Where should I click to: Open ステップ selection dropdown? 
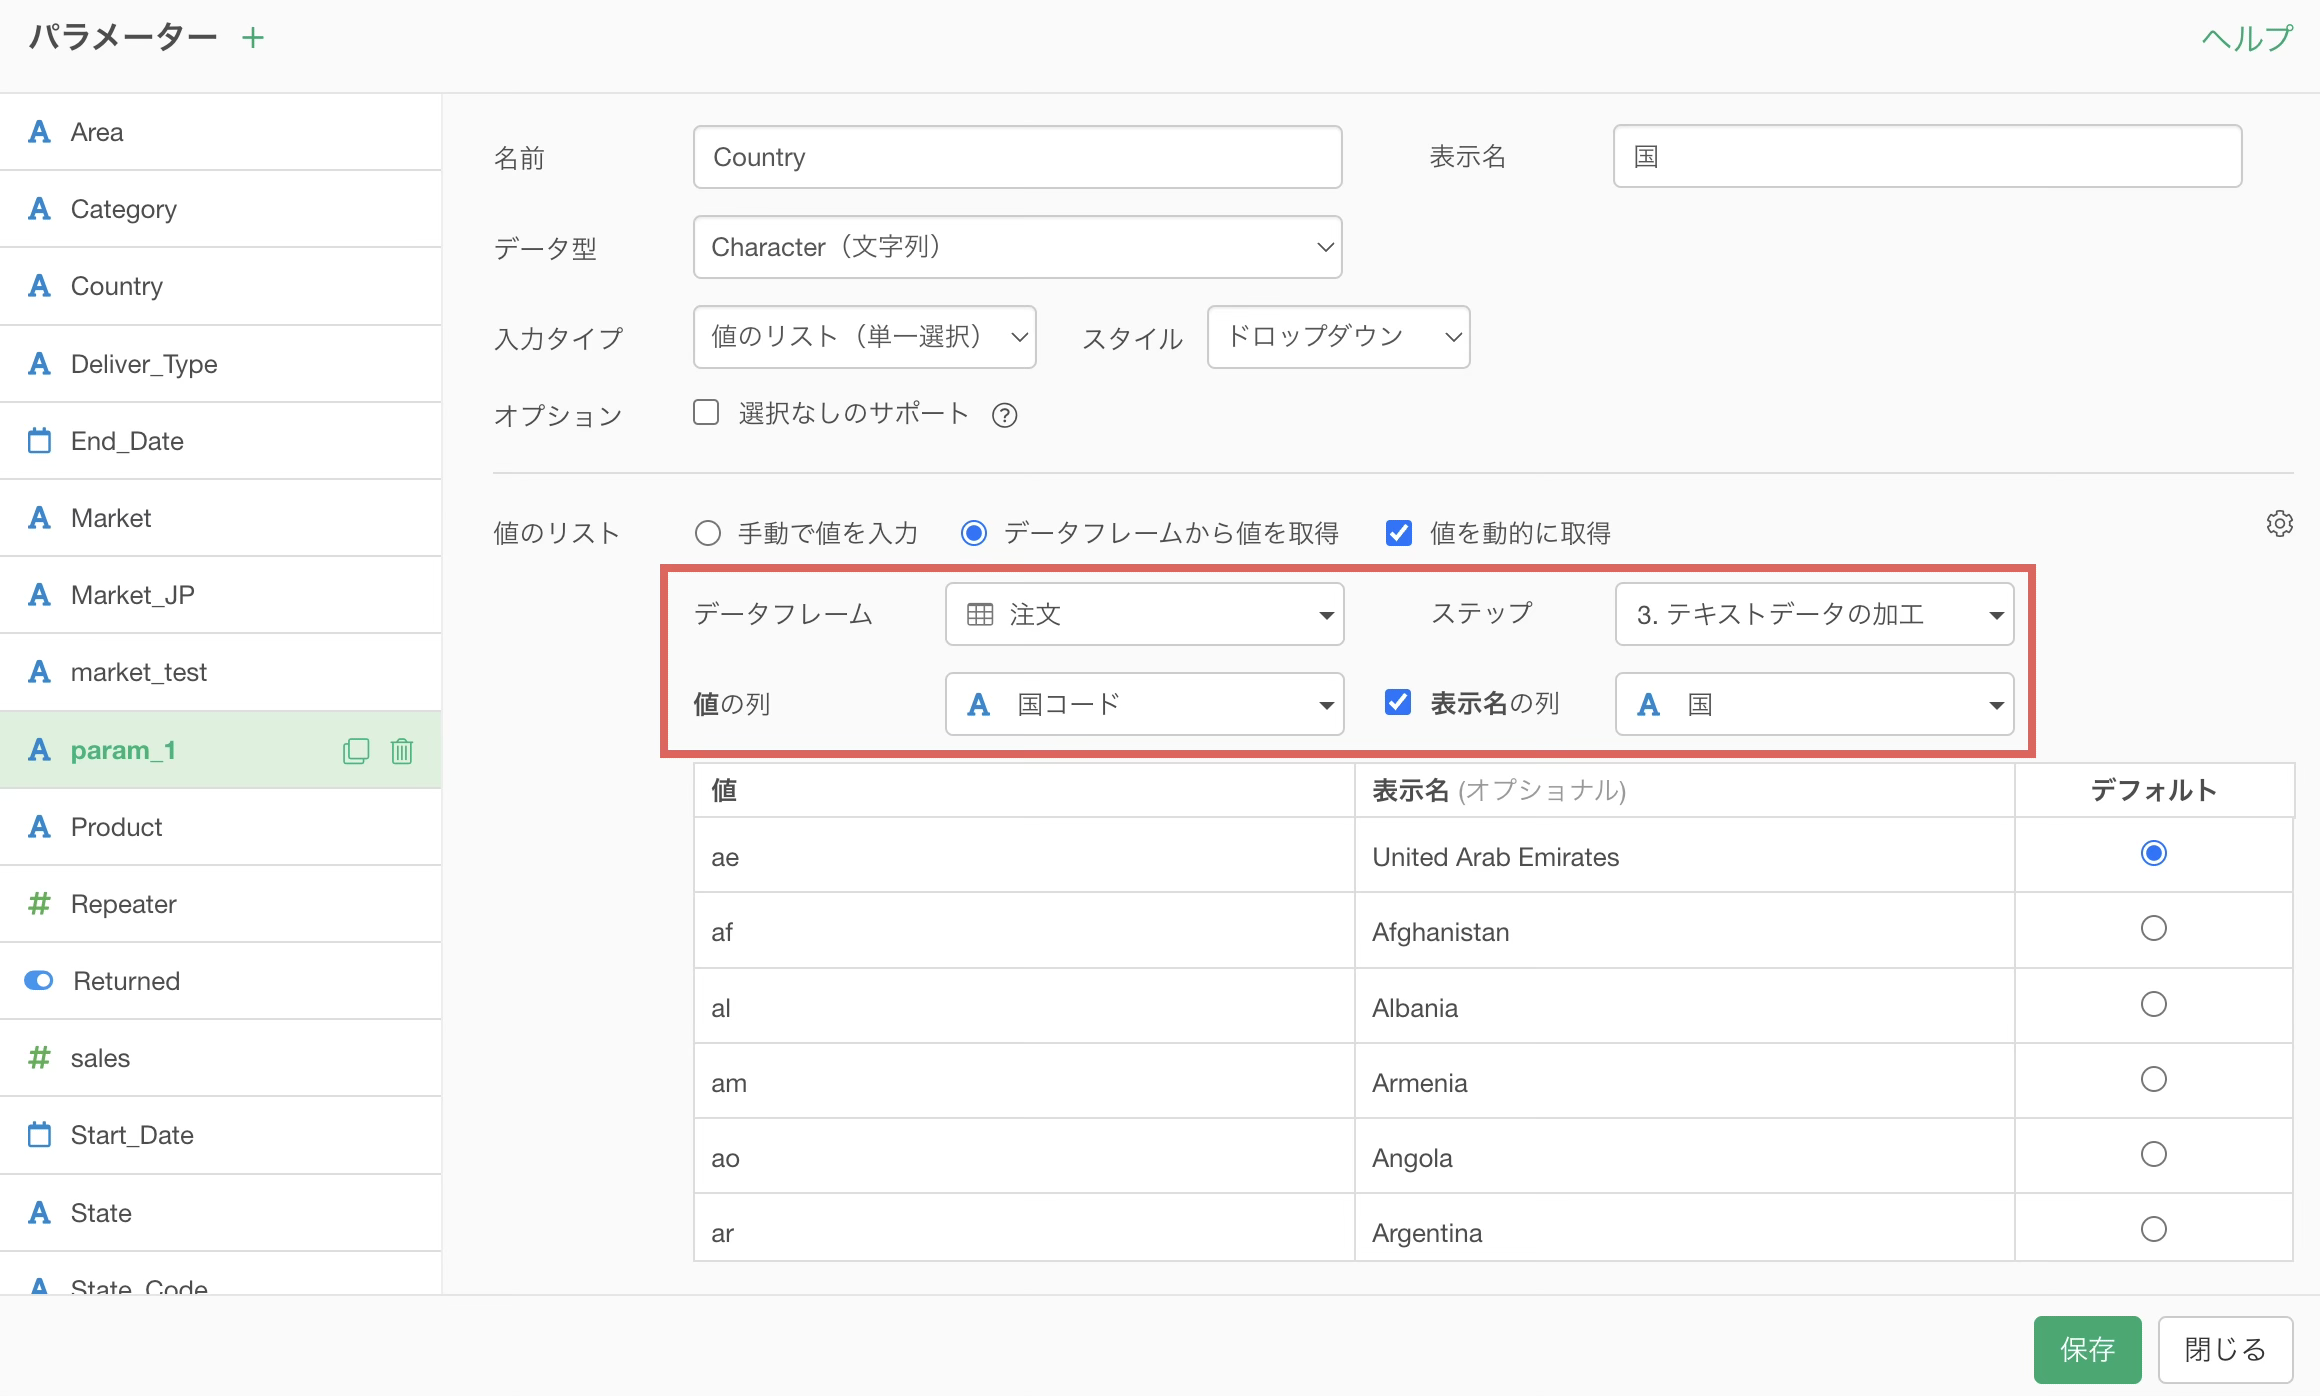point(1814,614)
